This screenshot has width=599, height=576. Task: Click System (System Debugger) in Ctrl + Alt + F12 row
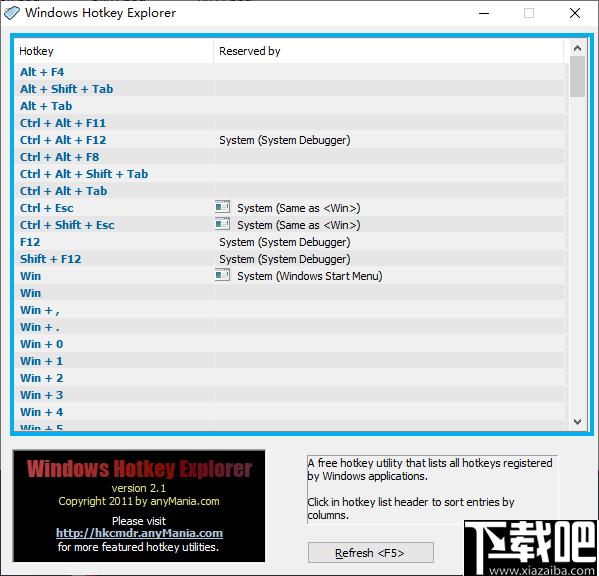click(x=285, y=140)
